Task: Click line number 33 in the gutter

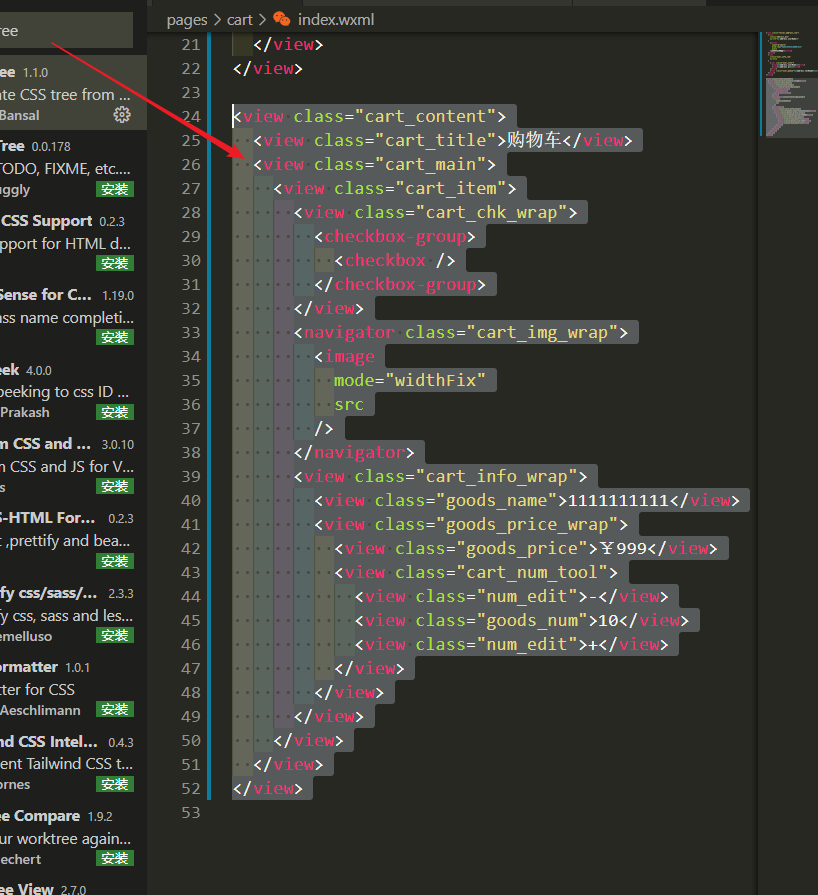Action: [191, 332]
